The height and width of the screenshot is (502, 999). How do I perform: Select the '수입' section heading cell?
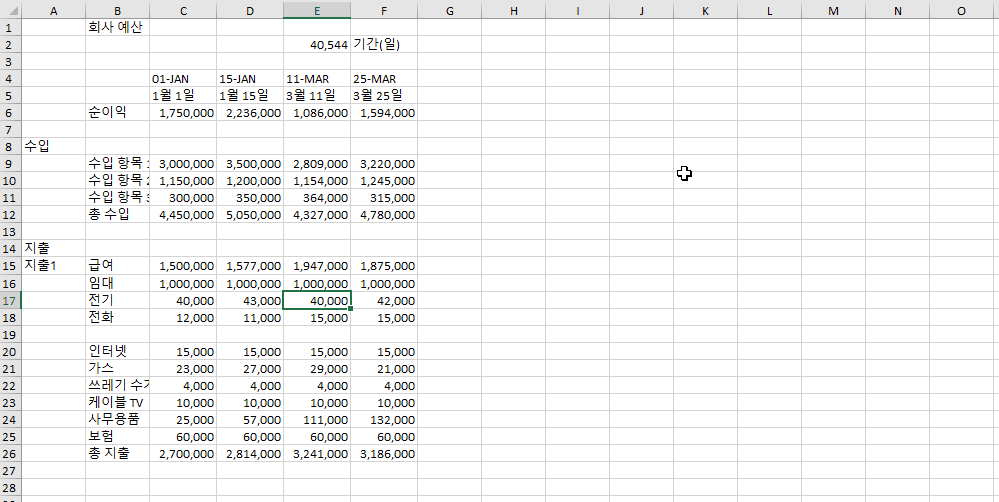click(x=54, y=147)
